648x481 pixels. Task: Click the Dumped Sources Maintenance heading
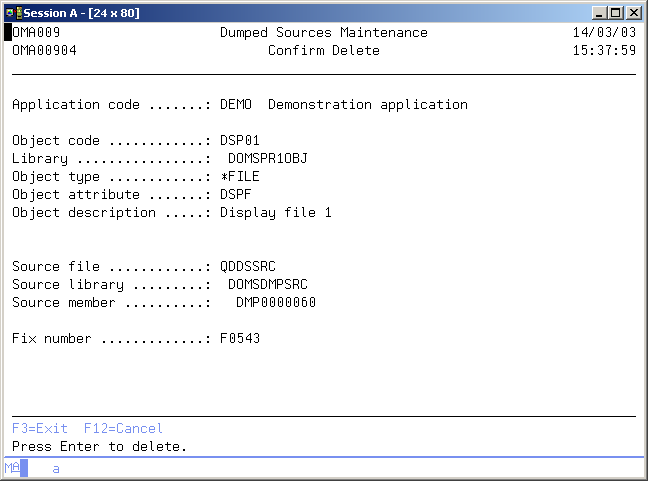[323, 33]
